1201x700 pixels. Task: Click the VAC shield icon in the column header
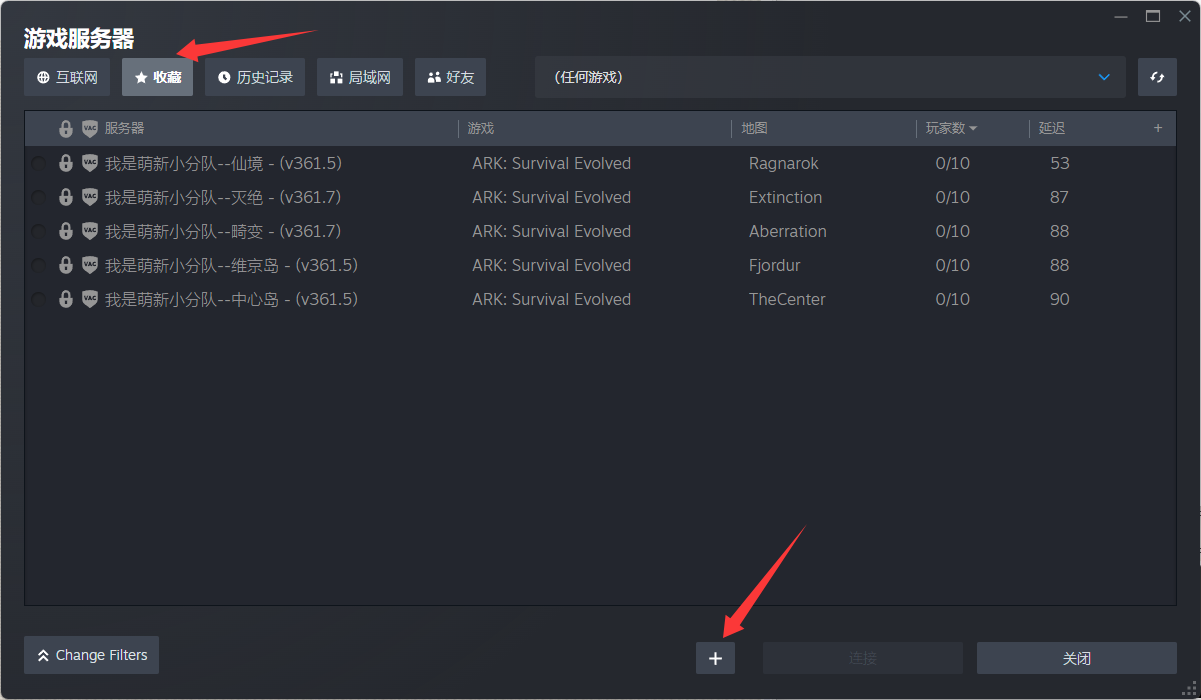pyautogui.click(x=90, y=129)
